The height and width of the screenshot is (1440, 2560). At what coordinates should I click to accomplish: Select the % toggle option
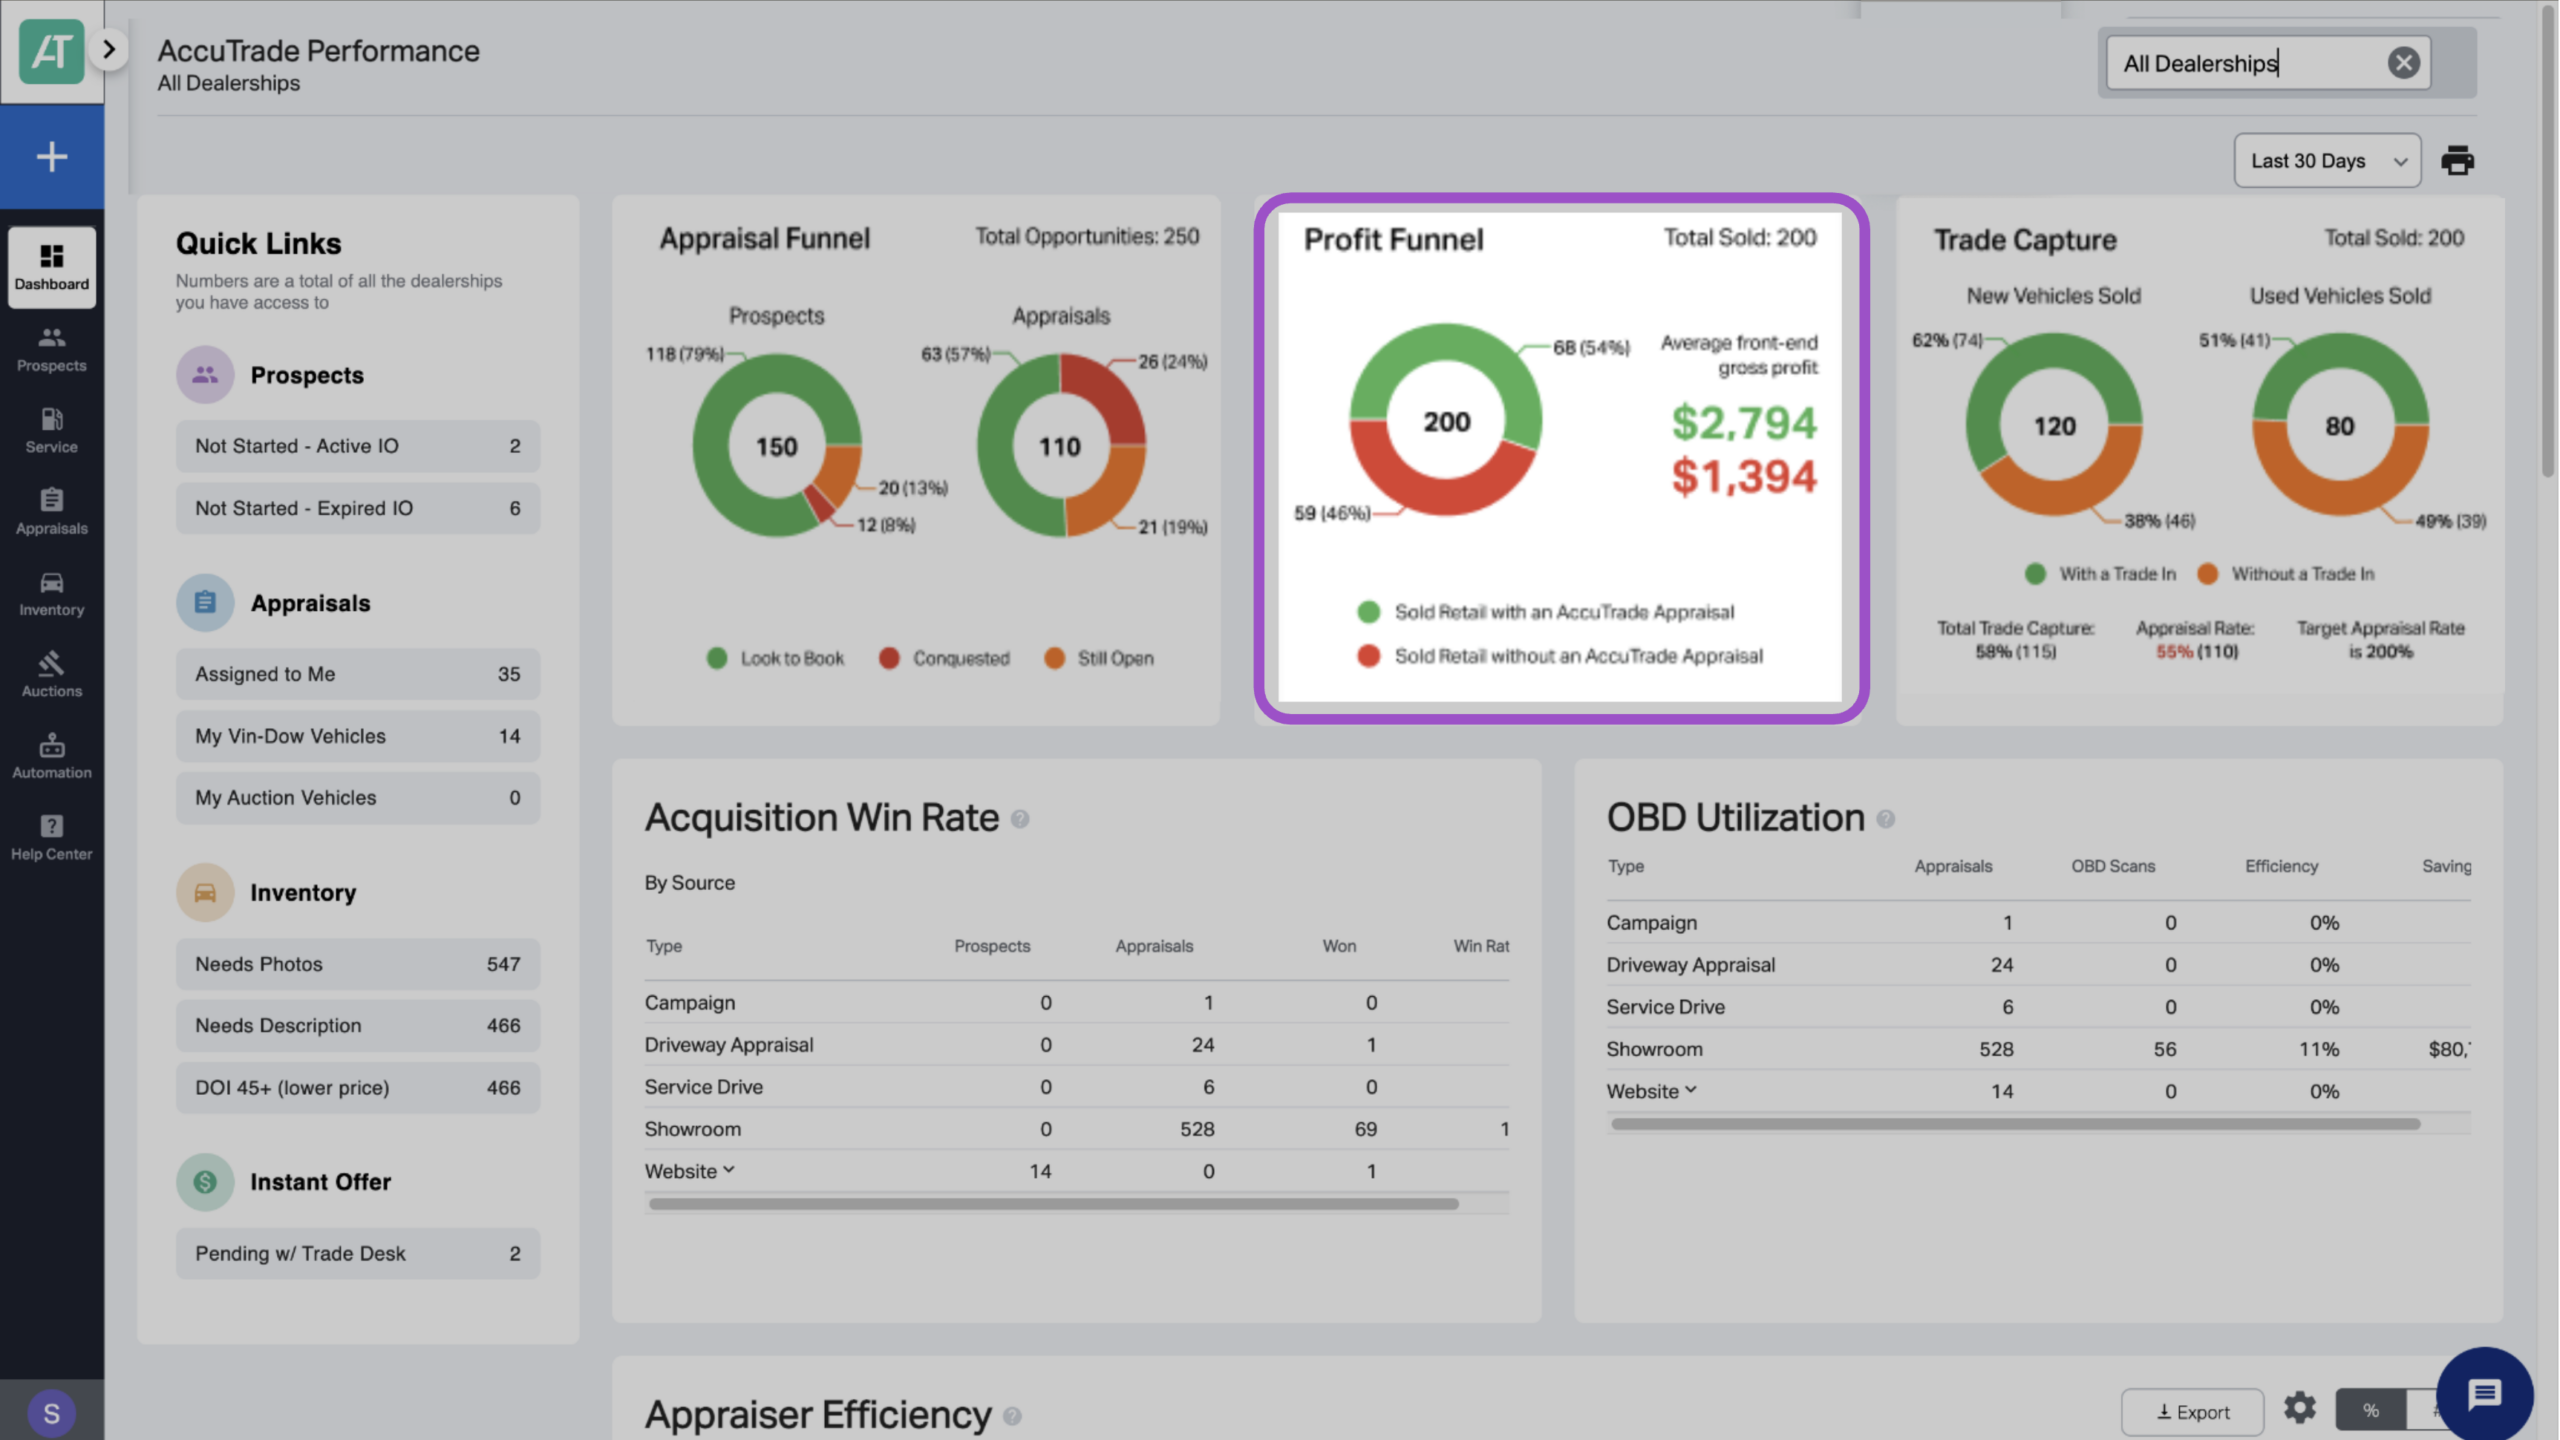2371,1410
